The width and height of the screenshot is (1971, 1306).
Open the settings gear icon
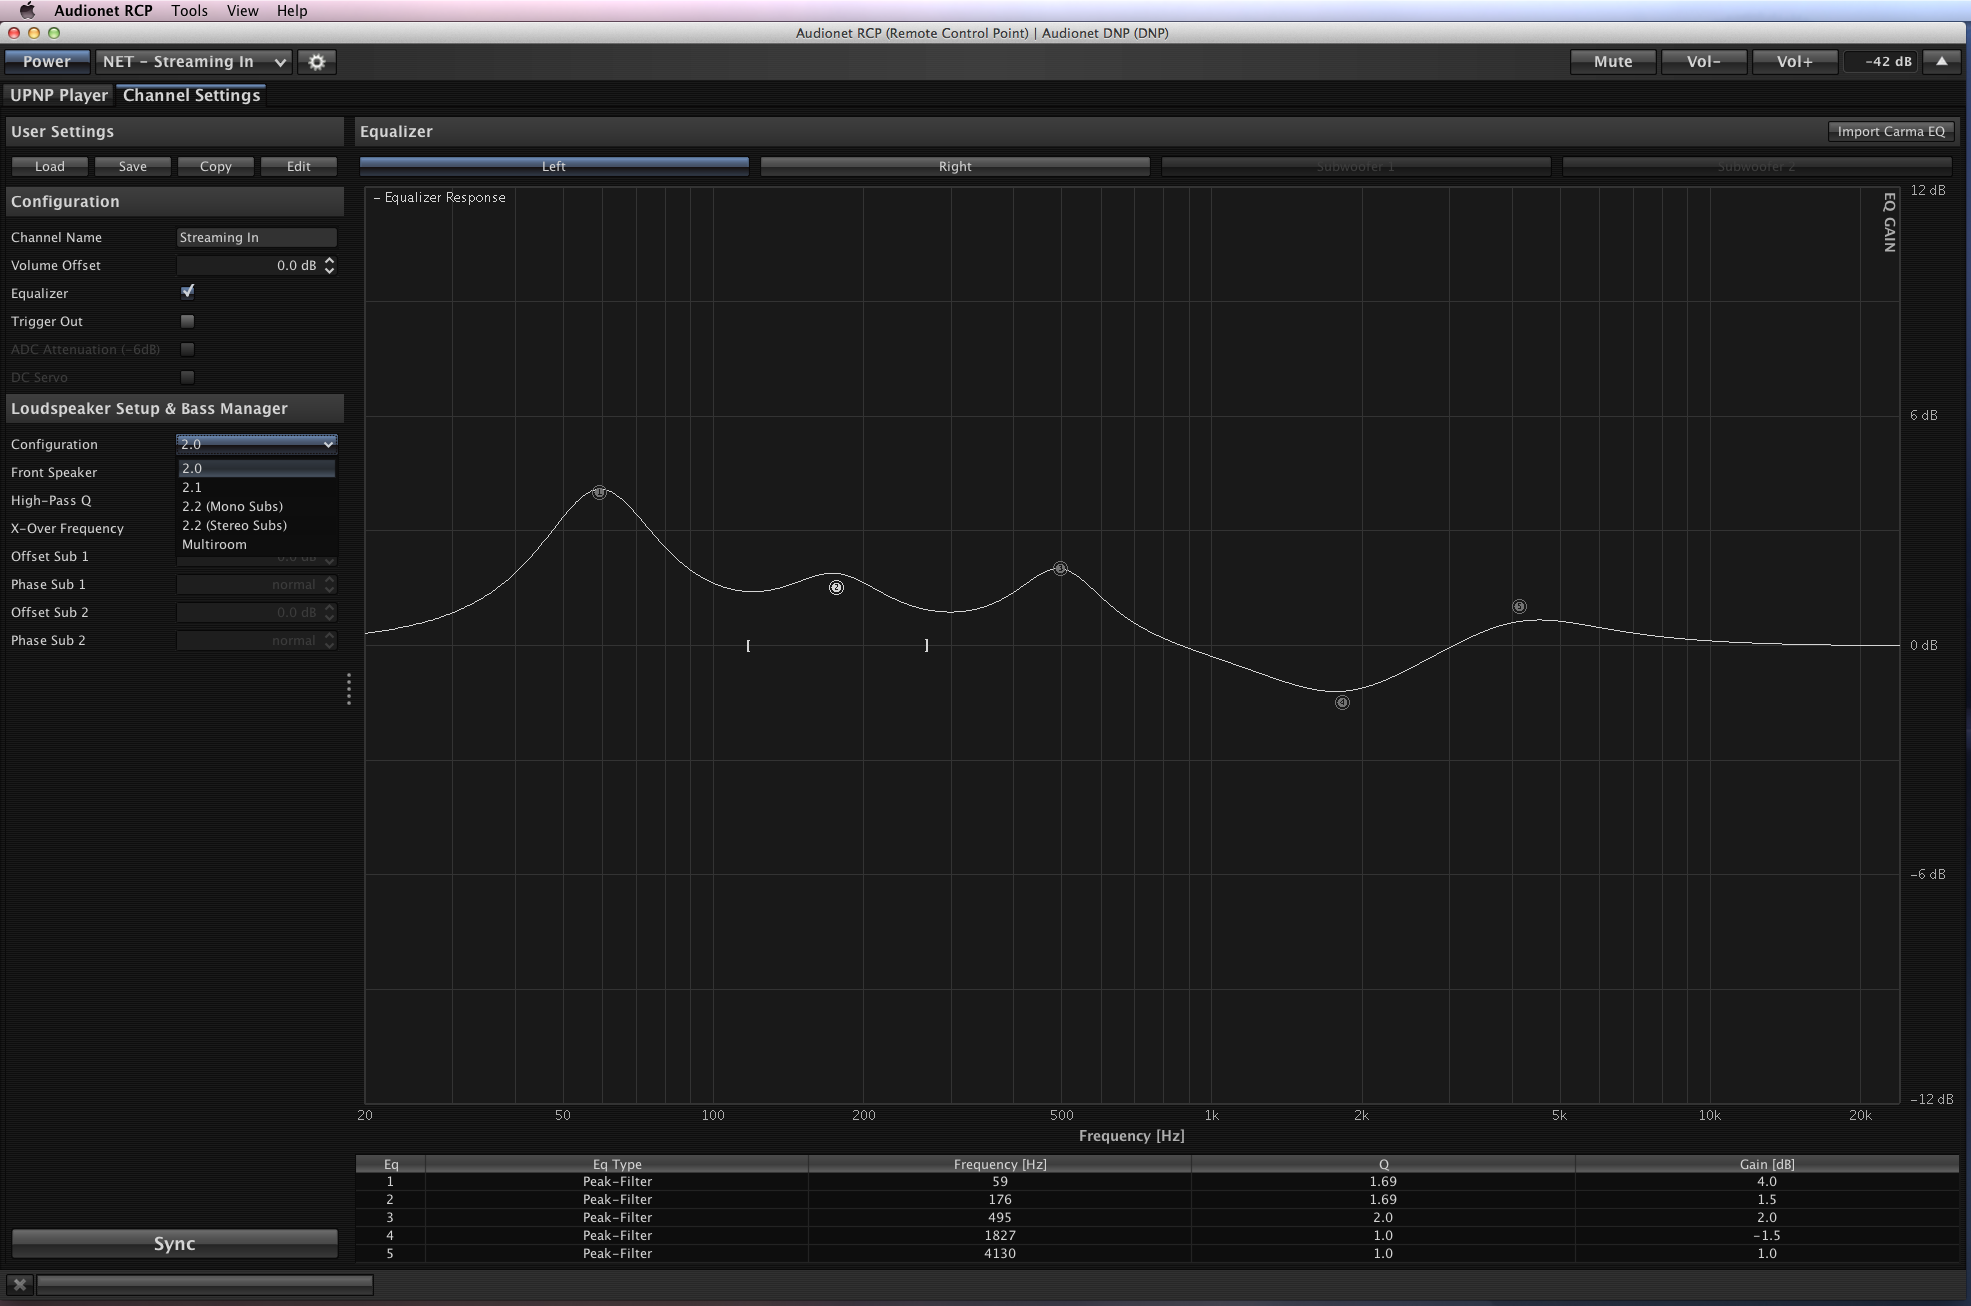click(x=317, y=62)
